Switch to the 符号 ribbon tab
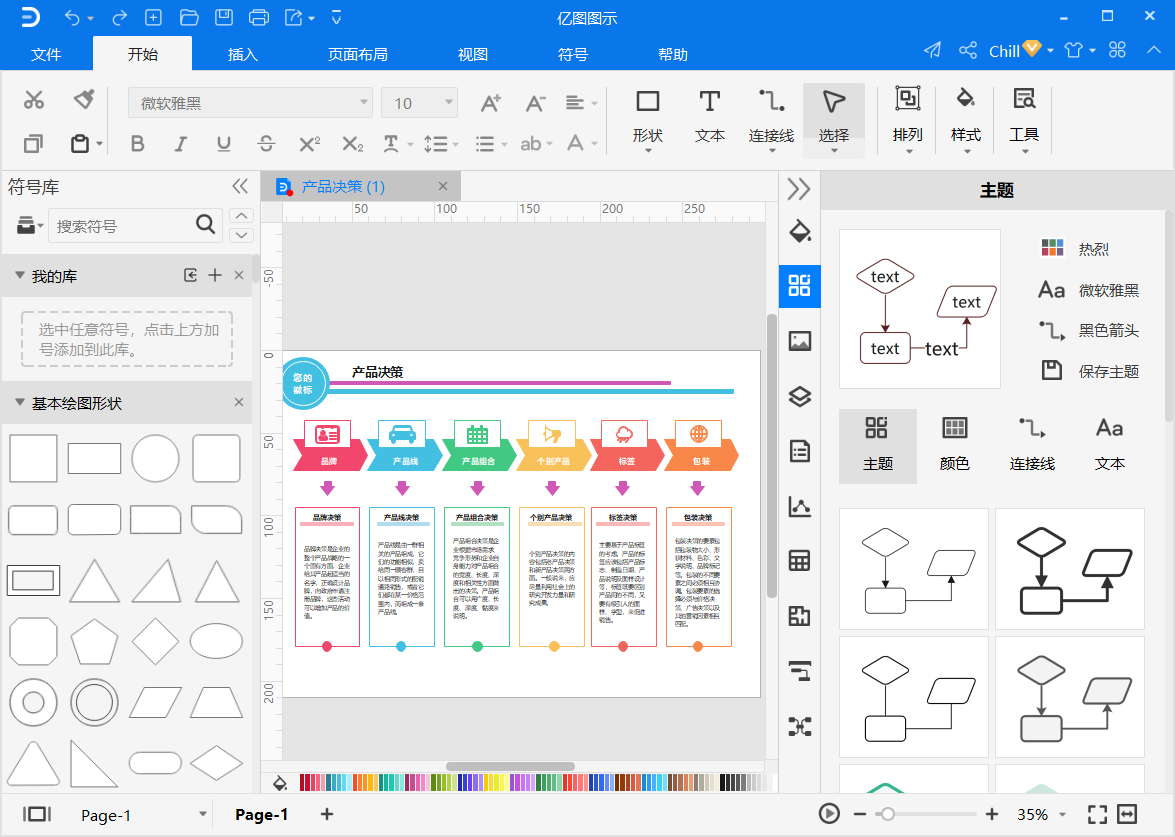Image resolution: width=1175 pixels, height=837 pixels. coord(573,54)
